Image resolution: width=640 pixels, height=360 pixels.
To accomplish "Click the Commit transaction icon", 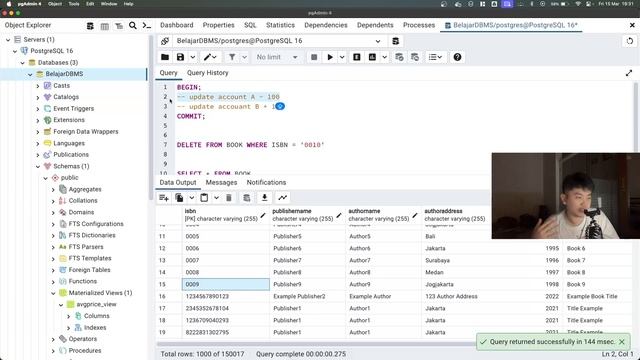I will [x=399, y=57].
